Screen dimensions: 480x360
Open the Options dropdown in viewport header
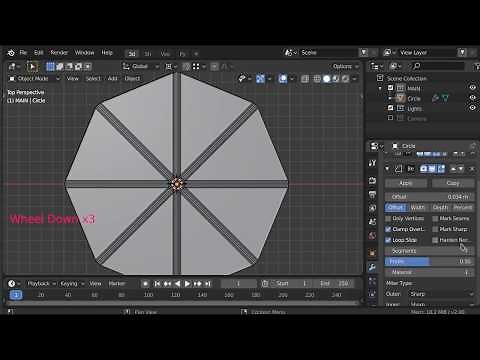pos(345,66)
